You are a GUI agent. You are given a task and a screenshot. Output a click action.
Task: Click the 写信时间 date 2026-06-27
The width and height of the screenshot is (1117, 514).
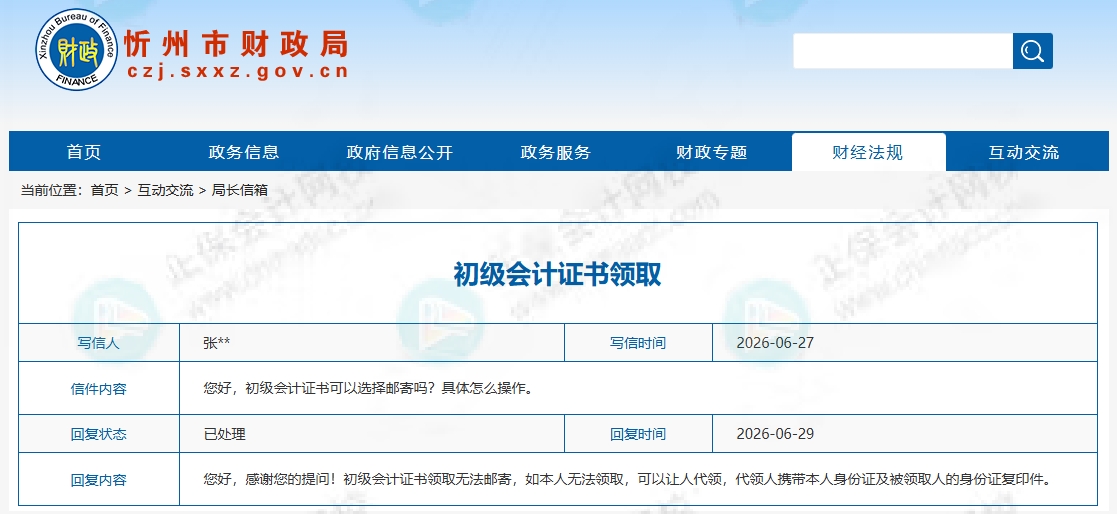click(x=775, y=343)
